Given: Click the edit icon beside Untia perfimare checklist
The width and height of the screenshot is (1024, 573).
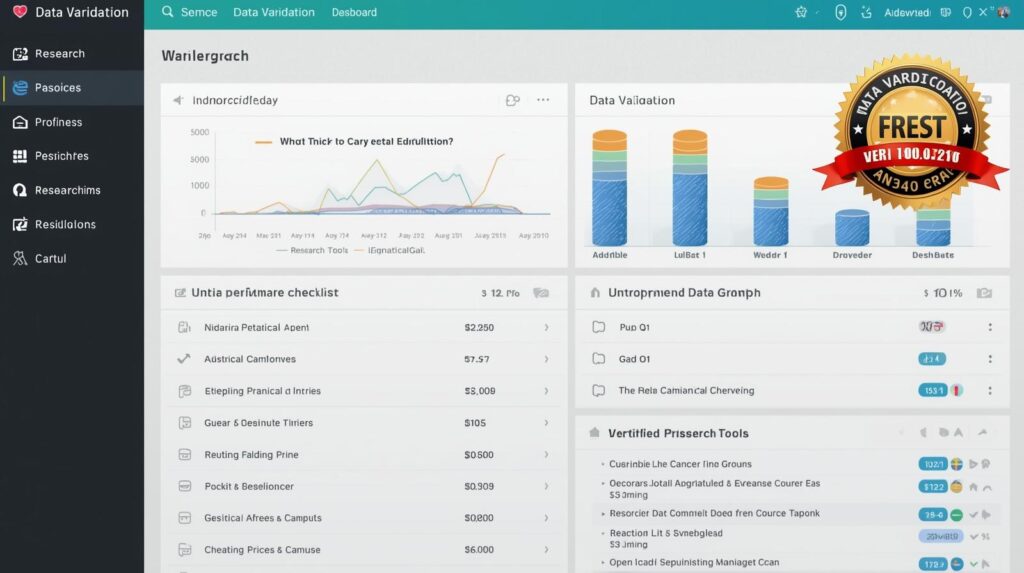Looking at the screenshot, I should [181, 293].
